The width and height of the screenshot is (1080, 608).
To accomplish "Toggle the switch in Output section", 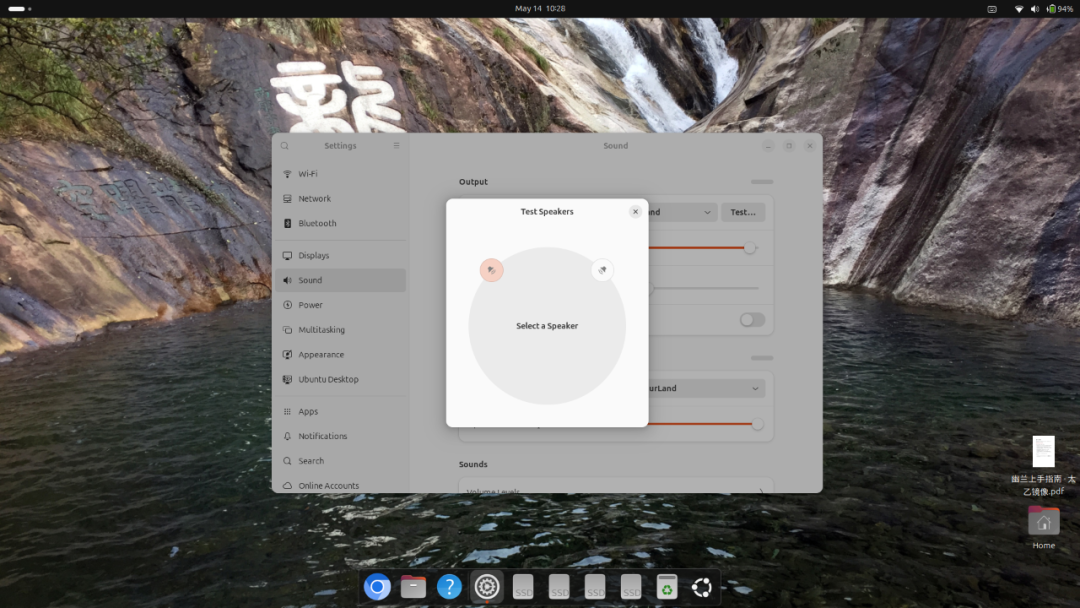I will [x=752, y=319].
